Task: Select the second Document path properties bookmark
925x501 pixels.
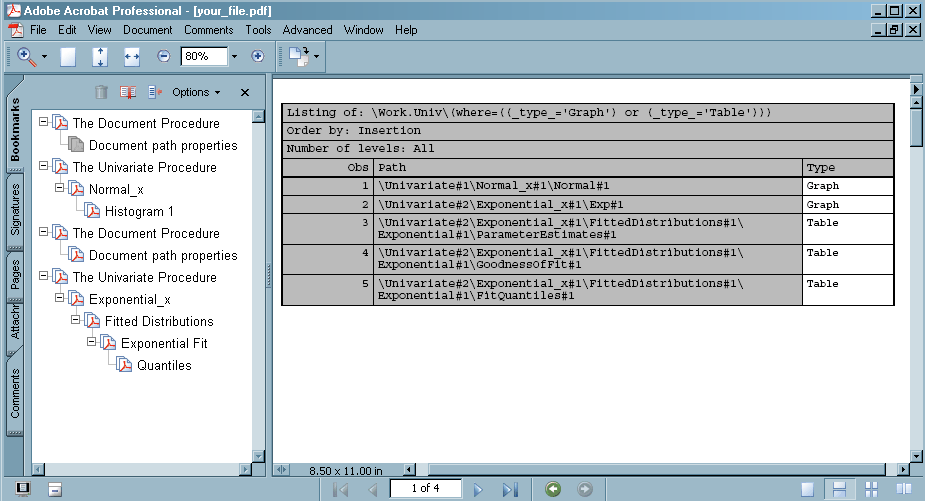Action: pyautogui.click(x=163, y=256)
